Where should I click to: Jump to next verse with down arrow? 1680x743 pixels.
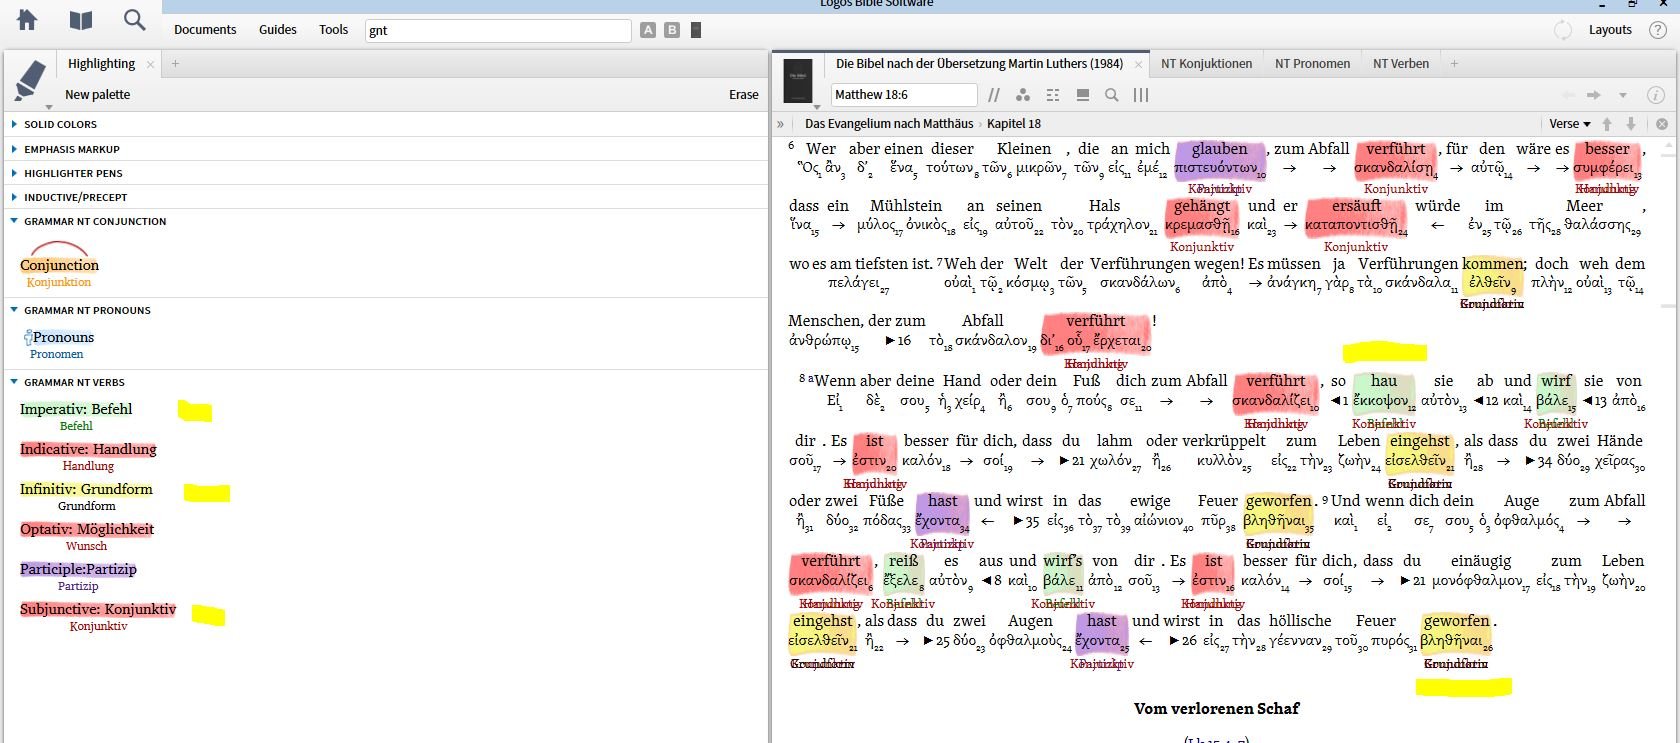pyautogui.click(x=1631, y=124)
